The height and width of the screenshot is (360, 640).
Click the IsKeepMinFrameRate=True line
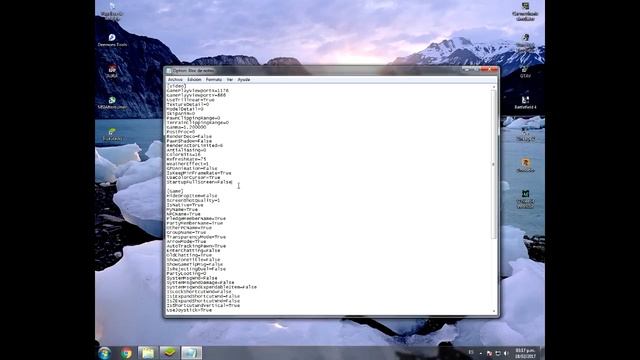(x=199, y=173)
